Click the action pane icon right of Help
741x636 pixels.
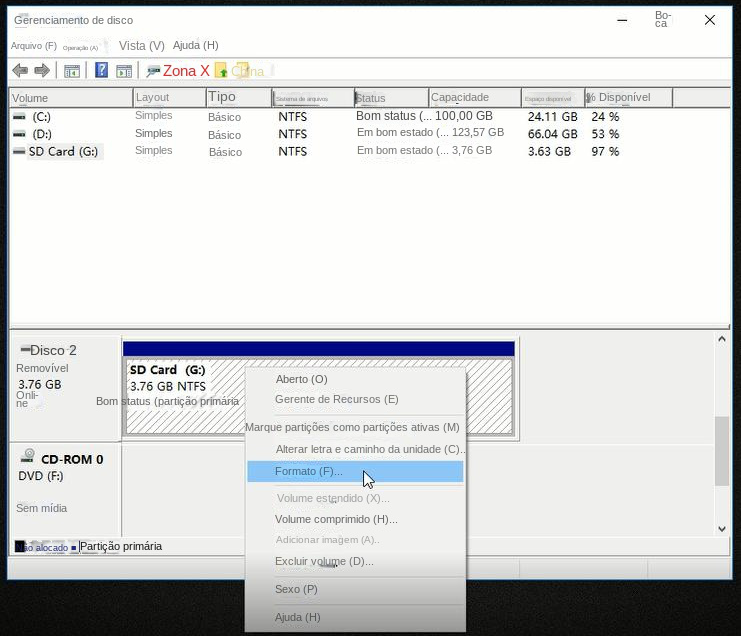124,71
